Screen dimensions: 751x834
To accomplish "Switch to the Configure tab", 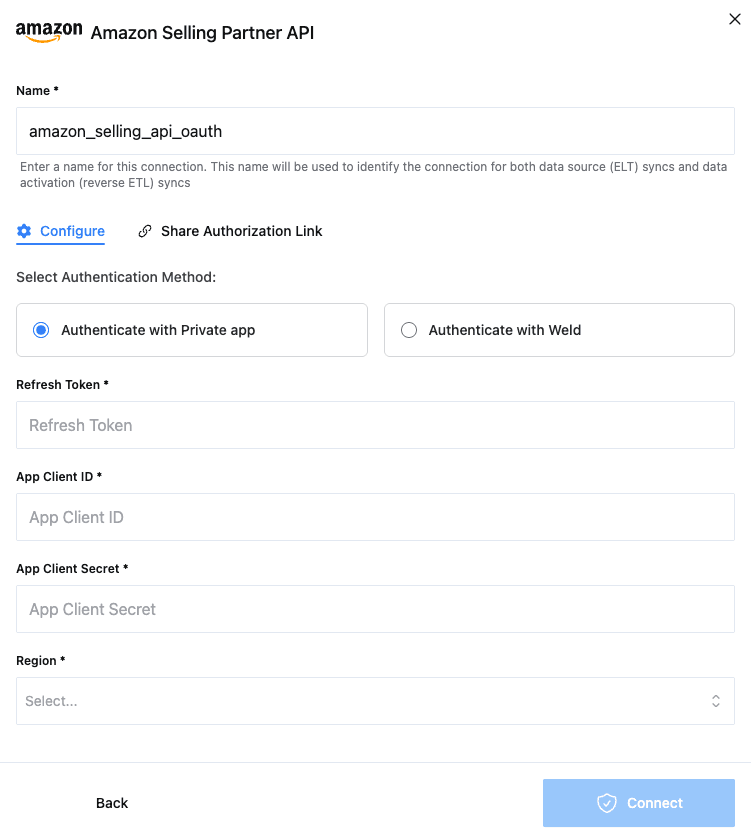I will point(70,231).
